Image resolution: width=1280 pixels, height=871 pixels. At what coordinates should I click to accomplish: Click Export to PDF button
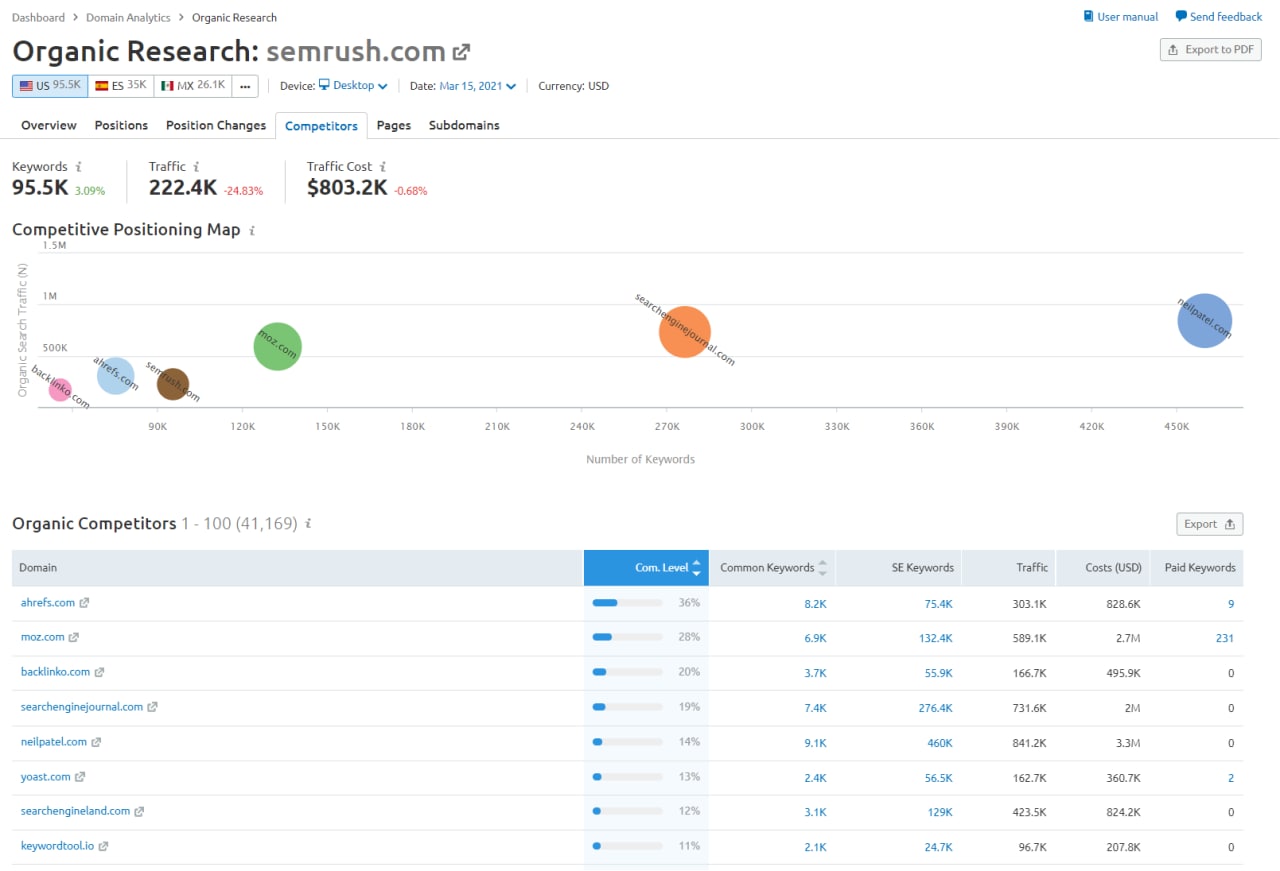click(x=1211, y=50)
